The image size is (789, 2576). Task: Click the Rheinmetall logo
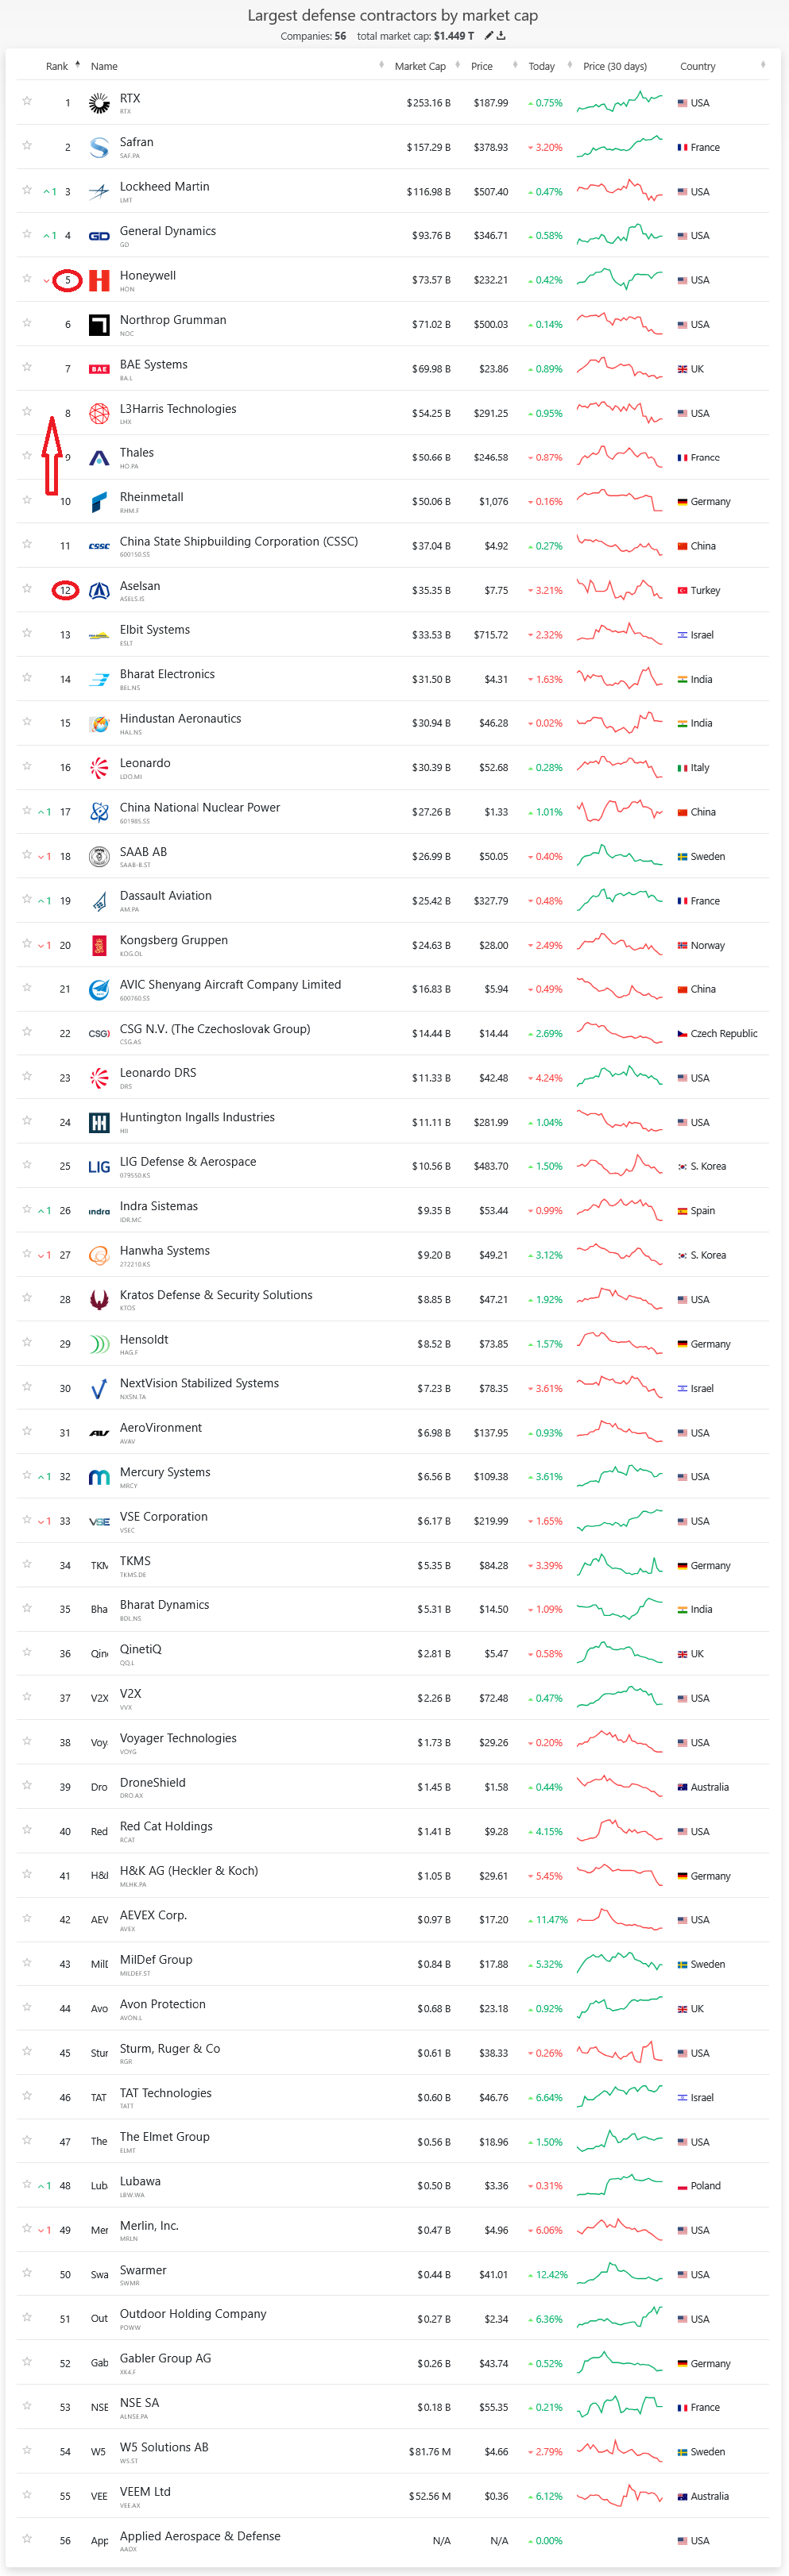pyautogui.click(x=99, y=502)
